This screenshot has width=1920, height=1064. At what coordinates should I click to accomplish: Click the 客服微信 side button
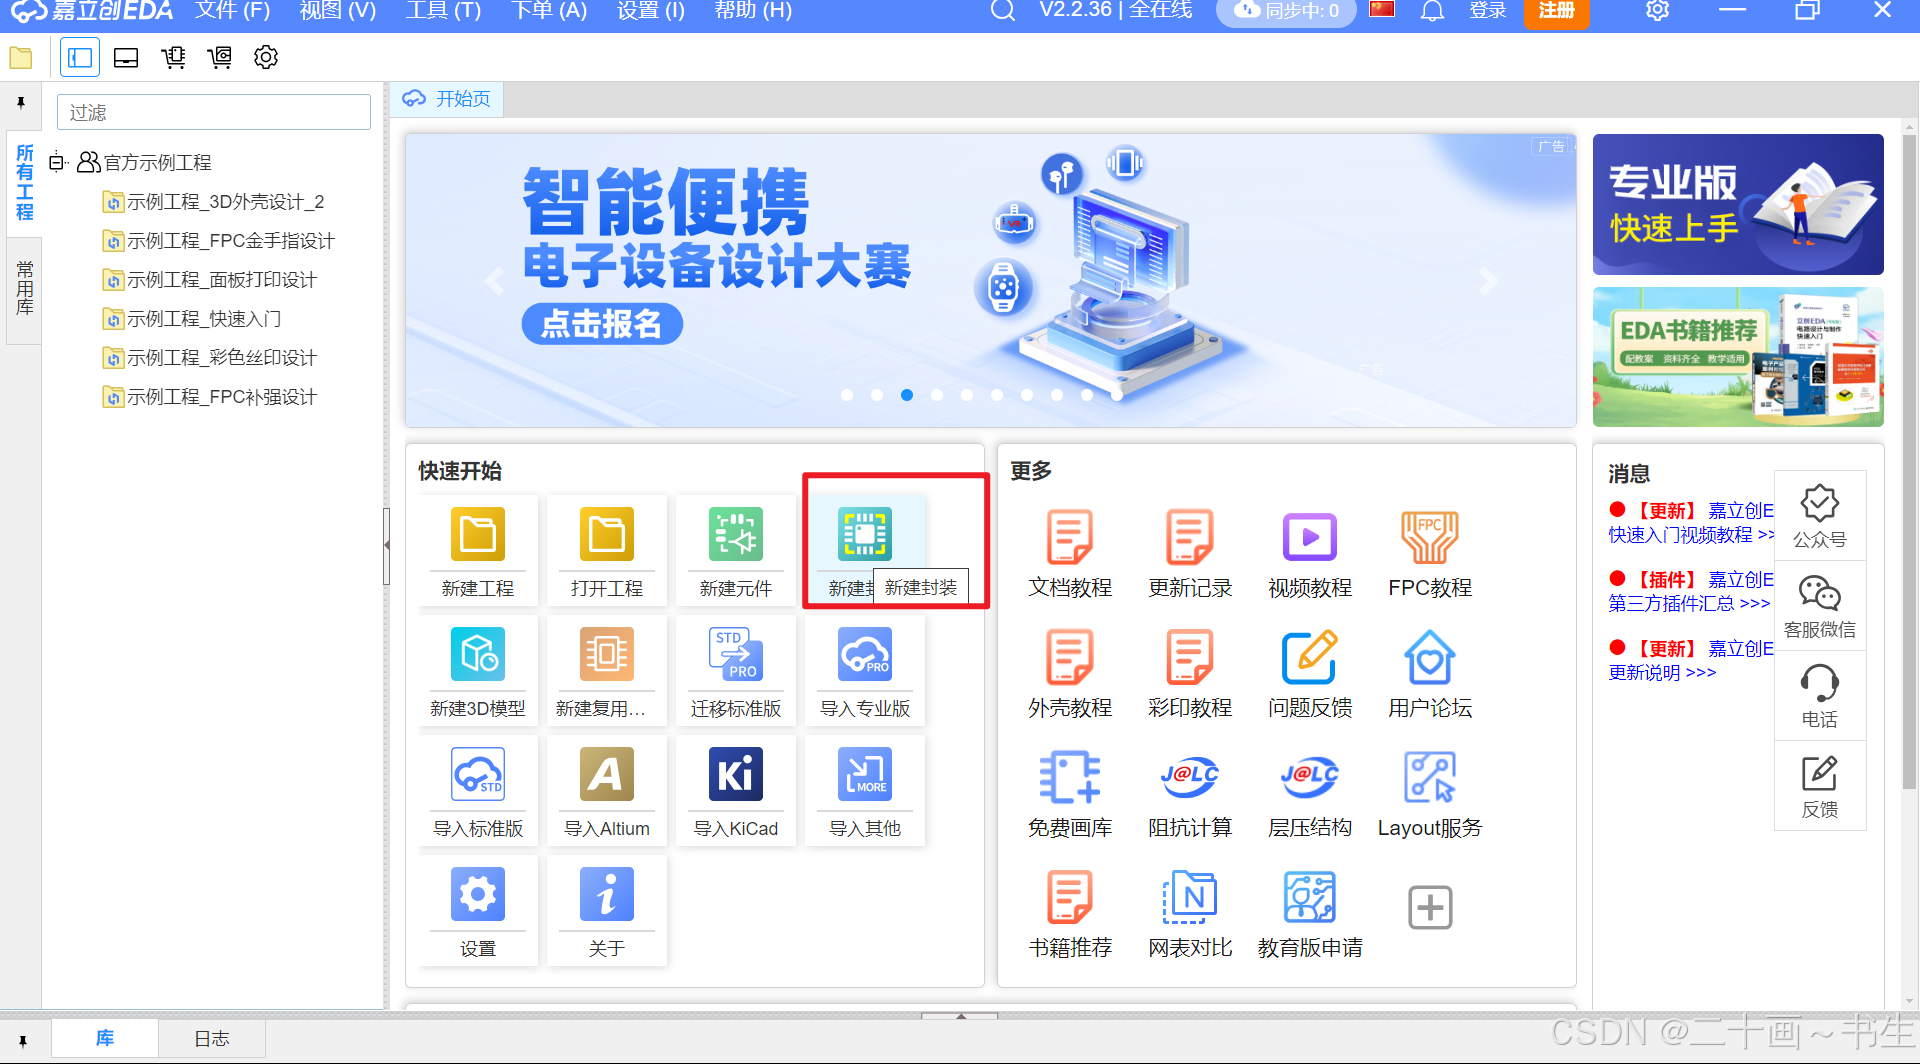click(1820, 607)
